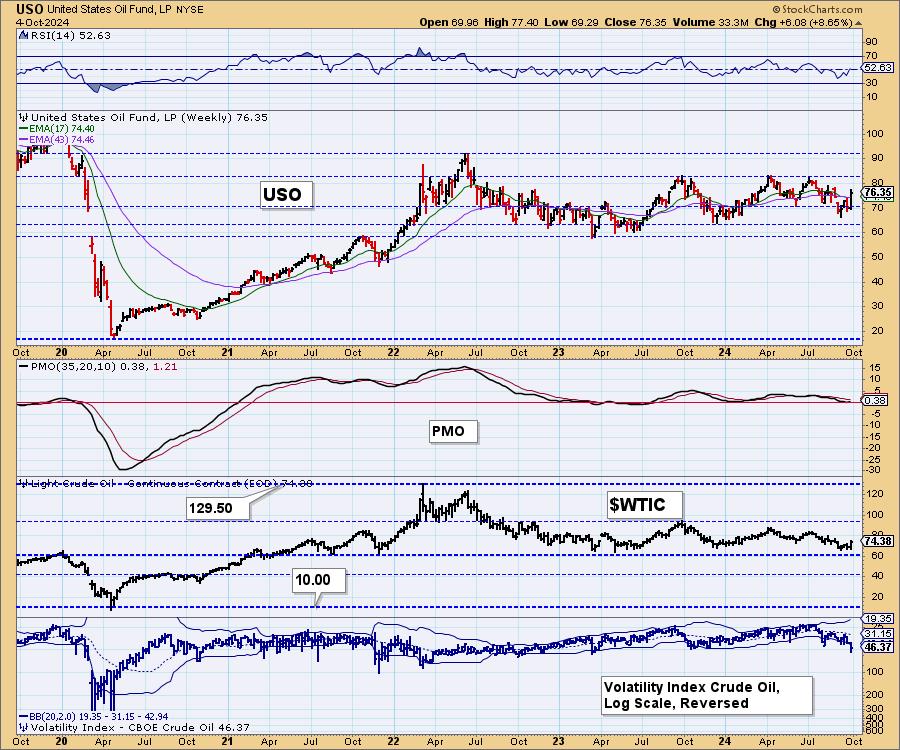Image resolution: width=900 pixels, height=750 pixels.
Task: Click the 70 level on the RSI right axis
Action: click(871, 56)
